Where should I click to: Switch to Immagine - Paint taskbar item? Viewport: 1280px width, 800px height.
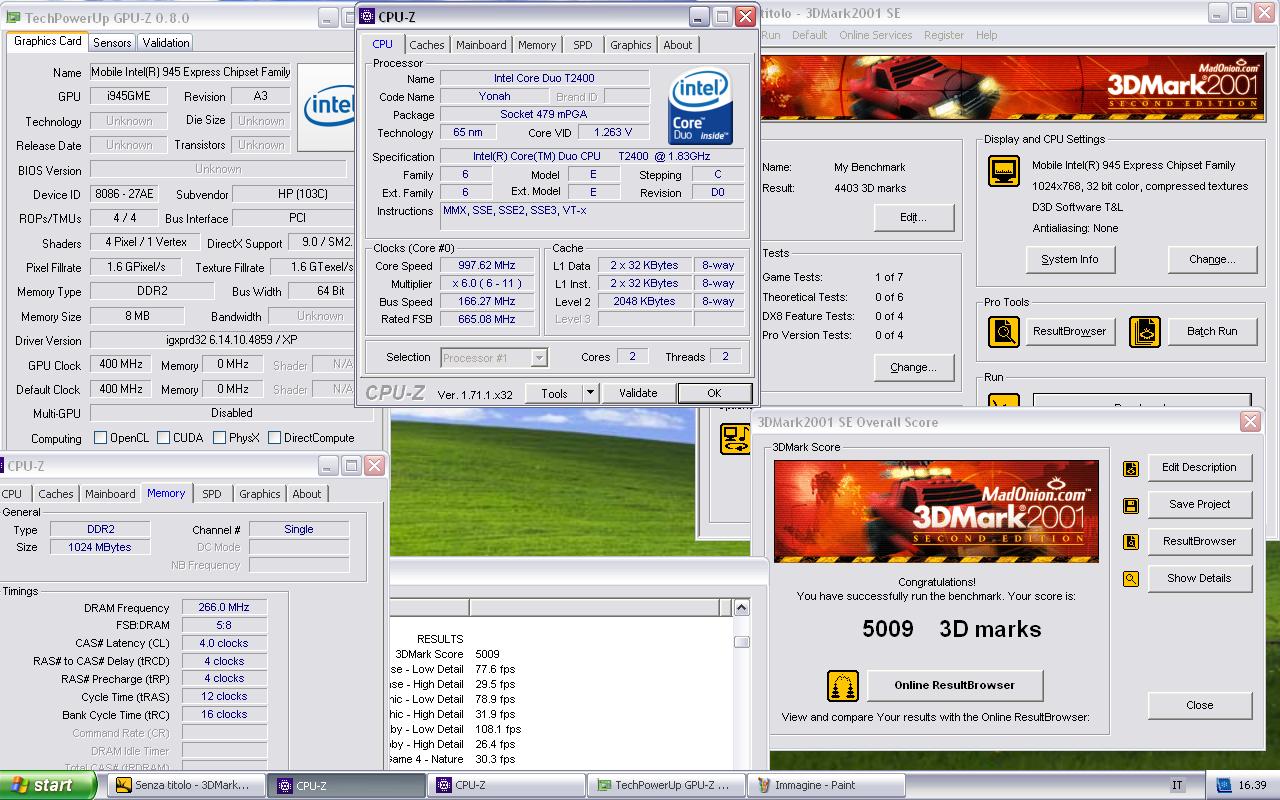pos(826,785)
